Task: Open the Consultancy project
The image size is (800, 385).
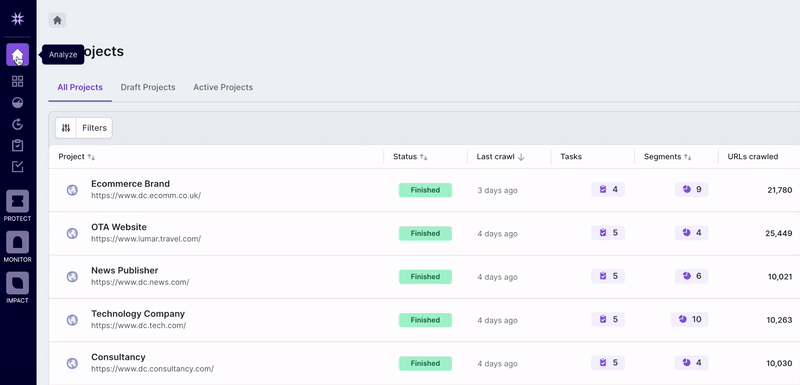Action: pyautogui.click(x=118, y=357)
